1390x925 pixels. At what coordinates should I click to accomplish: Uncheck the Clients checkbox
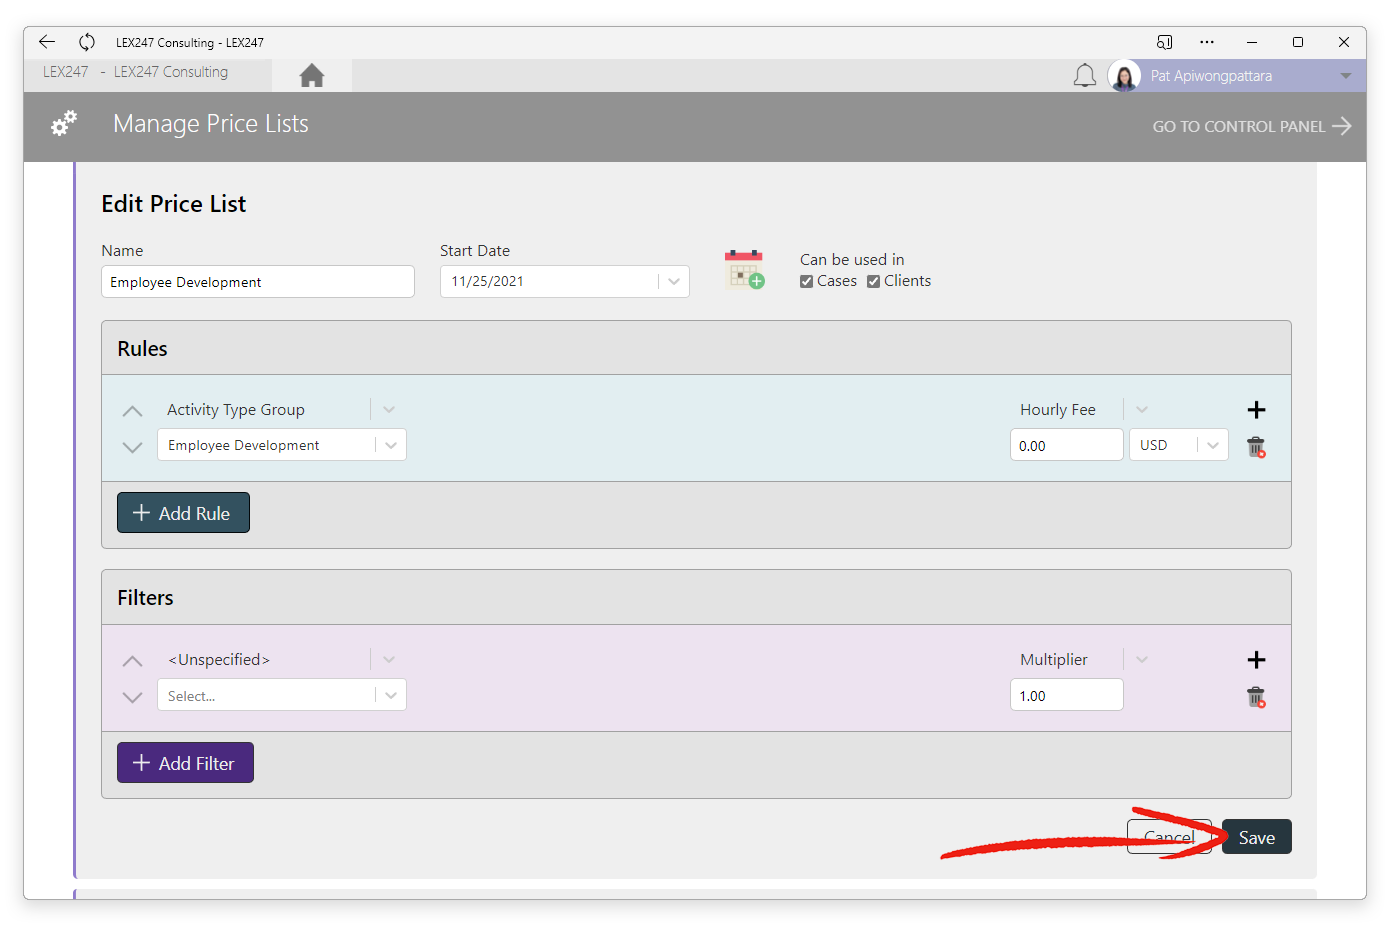873,282
